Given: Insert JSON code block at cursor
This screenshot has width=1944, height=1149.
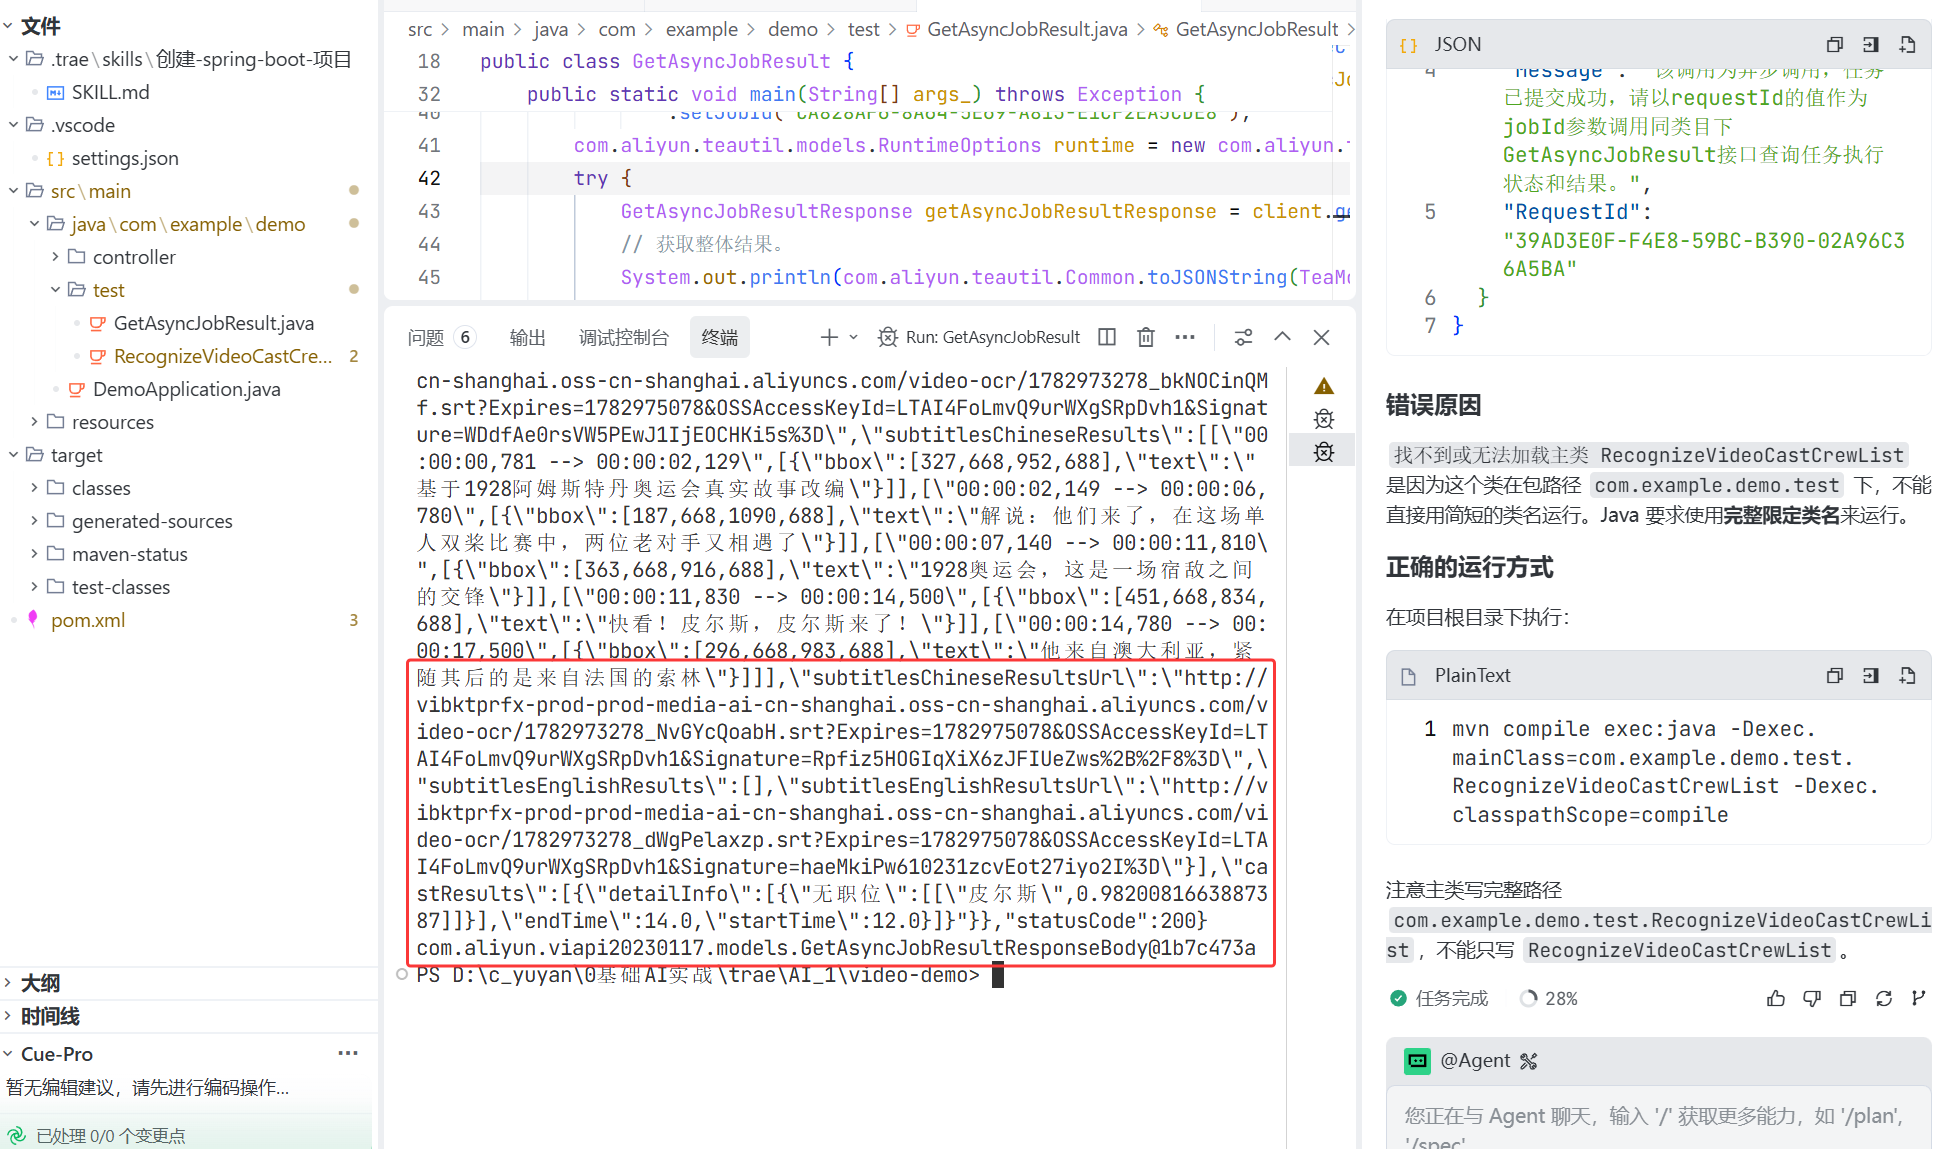Looking at the screenshot, I should [1870, 45].
